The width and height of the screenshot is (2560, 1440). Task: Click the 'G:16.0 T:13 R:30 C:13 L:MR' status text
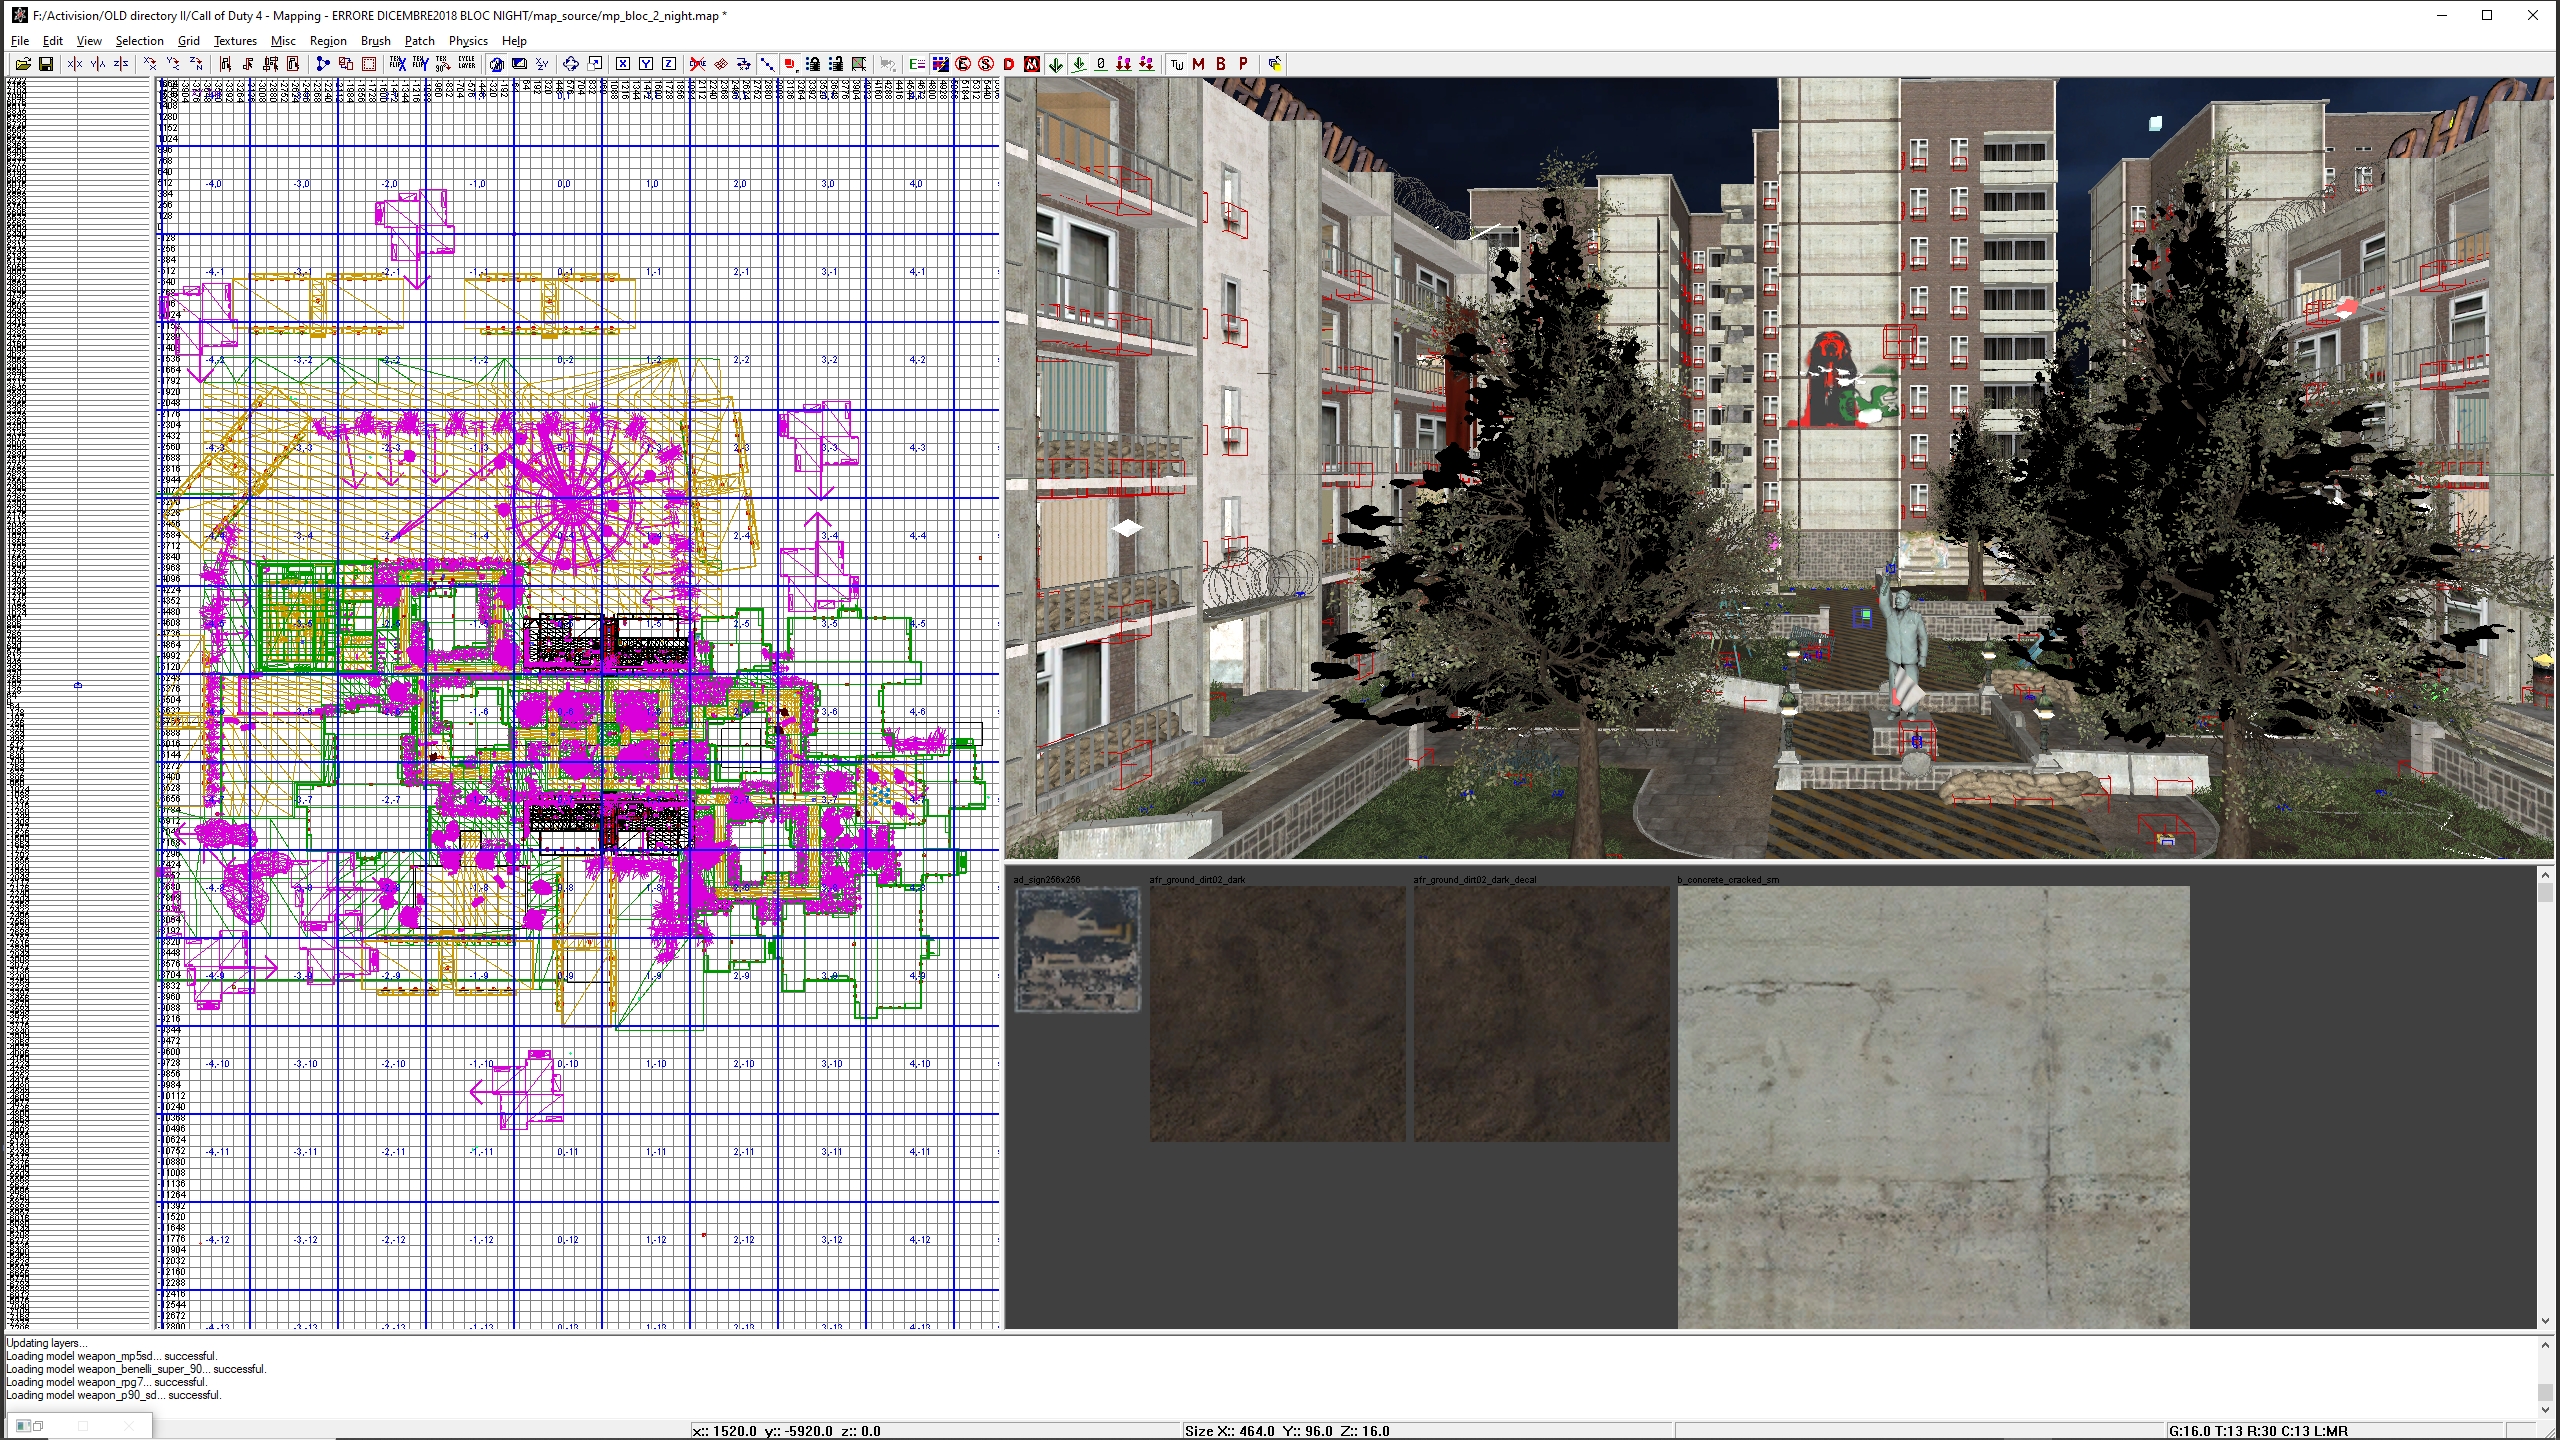click(x=2258, y=1431)
